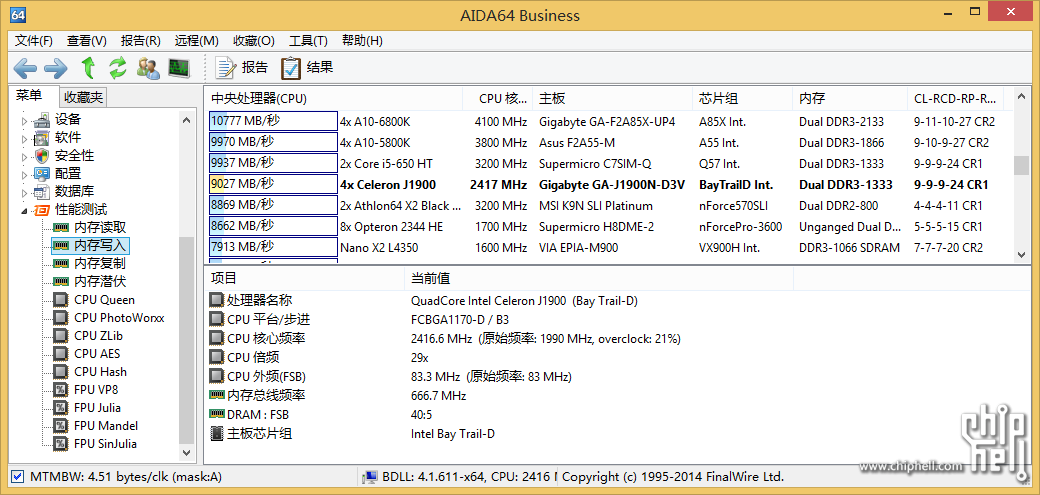Select the 7913 MB/秒 result bar
The width and height of the screenshot is (1040, 495).
coord(273,247)
